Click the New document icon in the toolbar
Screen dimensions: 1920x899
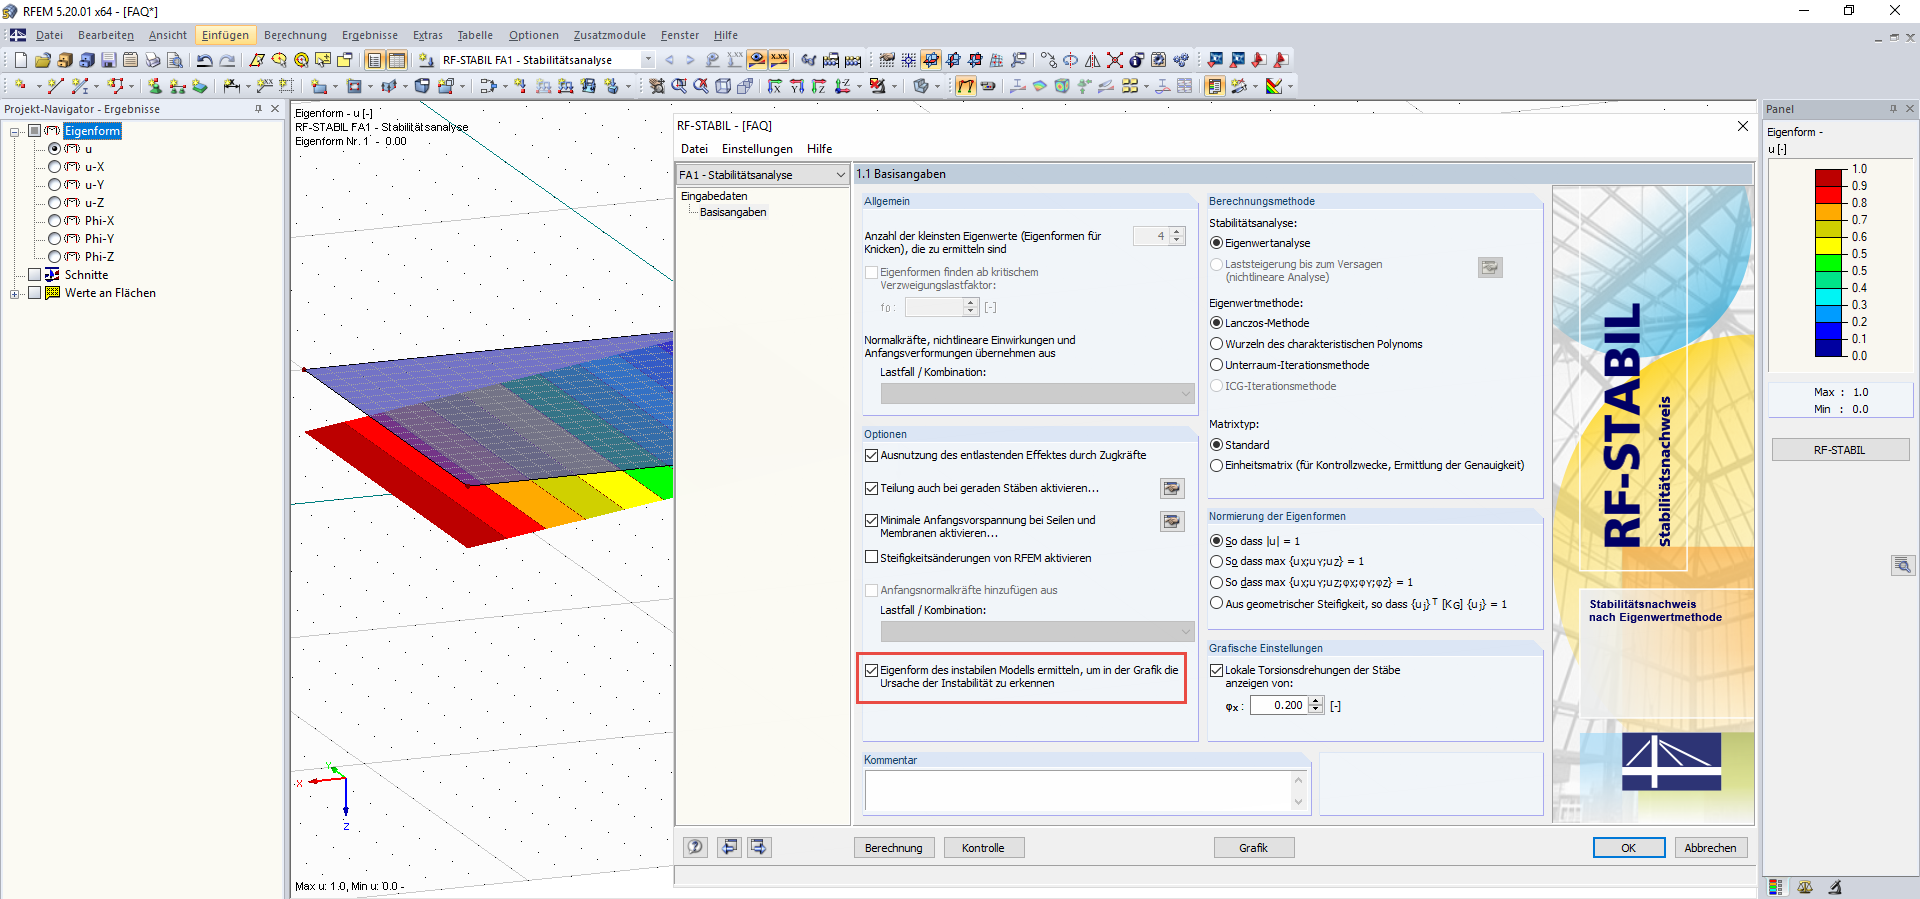click(21, 60)
